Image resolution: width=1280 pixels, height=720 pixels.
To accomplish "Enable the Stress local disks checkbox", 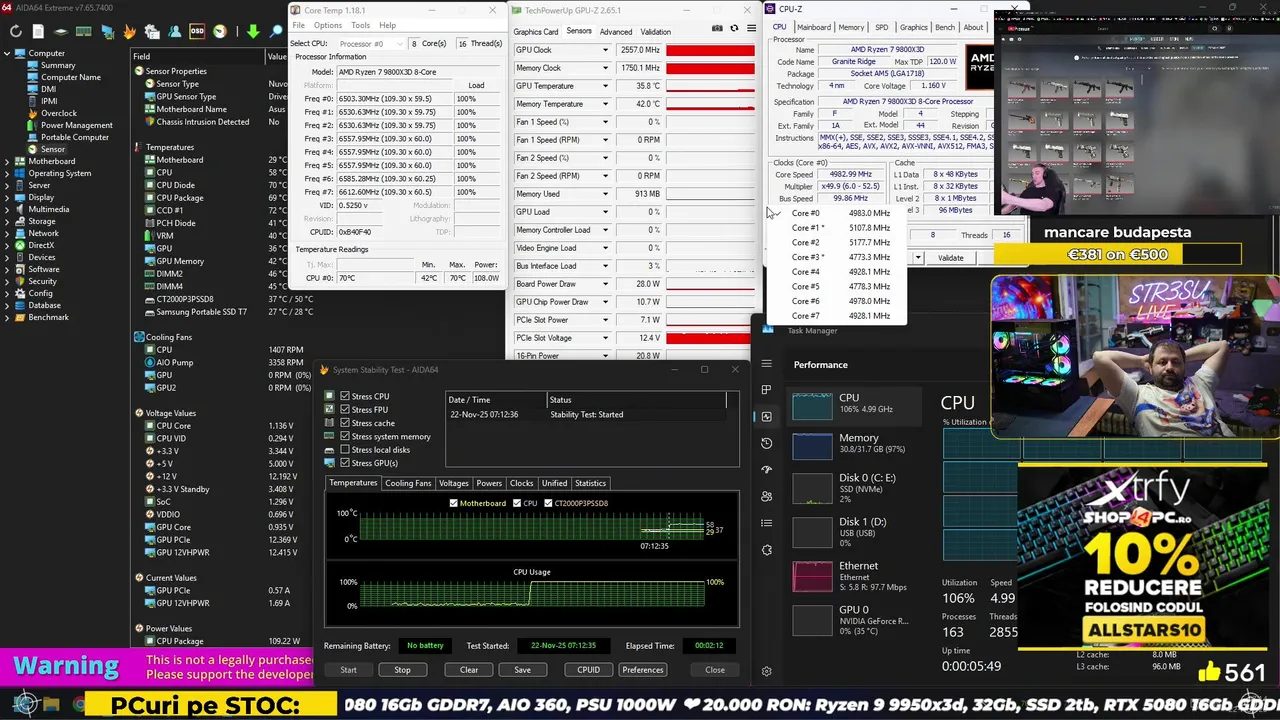I will click(x=345, y=449).
